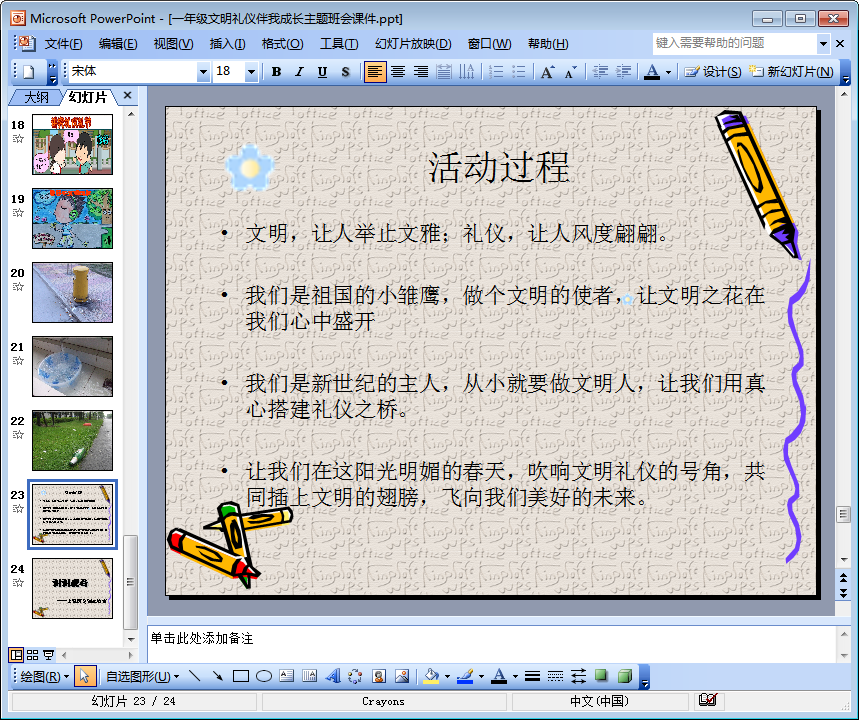This screenshot has height=720, width=859.
Task: Click the shadow style icon
Action: [x=601, y=676]
